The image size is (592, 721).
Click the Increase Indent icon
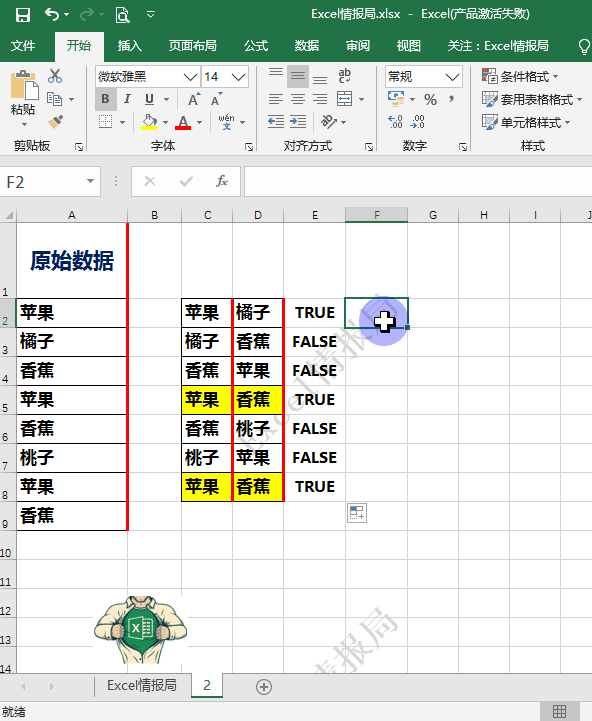[298, 122]
